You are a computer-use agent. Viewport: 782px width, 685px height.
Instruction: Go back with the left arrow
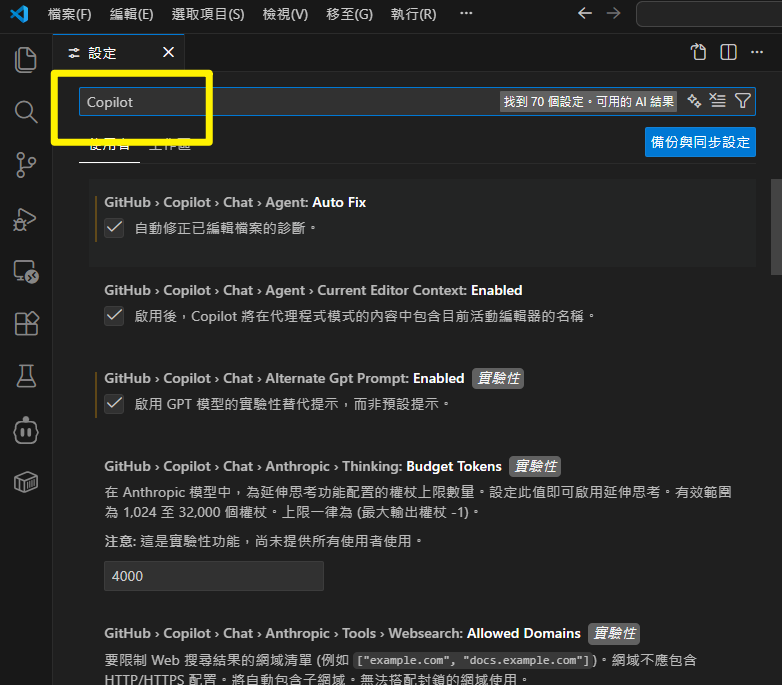pos(585,13)
